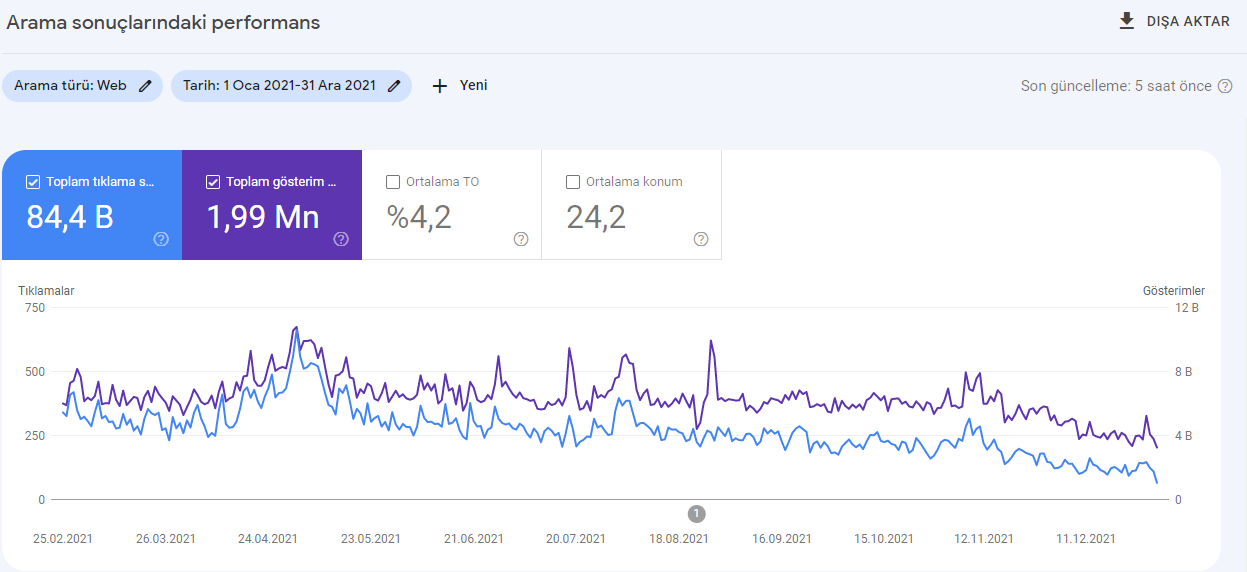Screen dimensions: 1247x572
Task: Open the Arama türü: Web filter chip
Action: click(82, 86)
